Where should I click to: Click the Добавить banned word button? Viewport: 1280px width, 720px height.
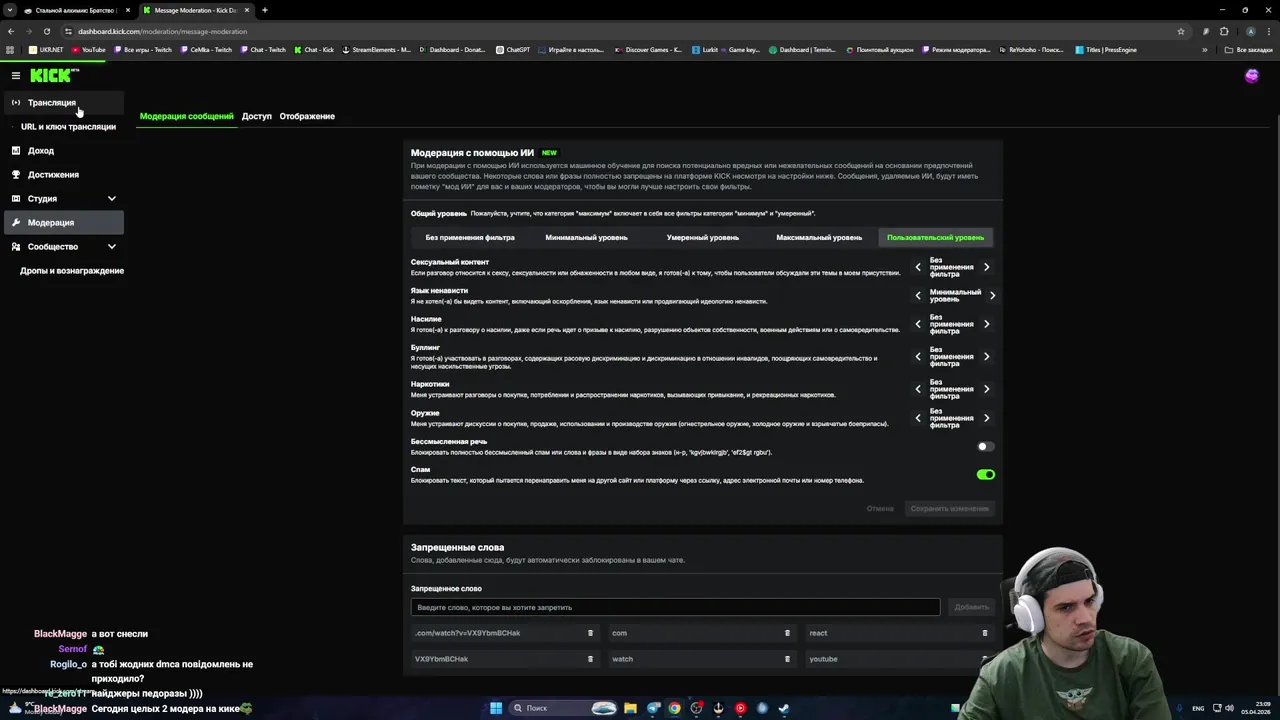point(971,607)
